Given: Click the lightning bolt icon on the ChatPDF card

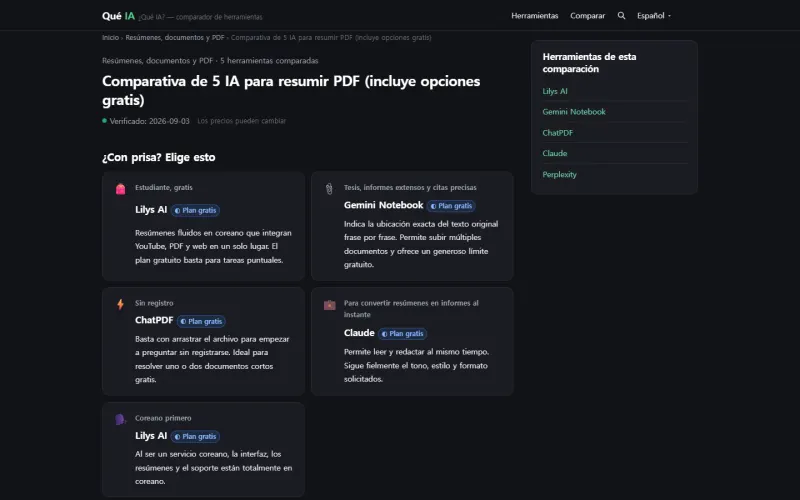Looking at the screenshot, I should point(120,305).
